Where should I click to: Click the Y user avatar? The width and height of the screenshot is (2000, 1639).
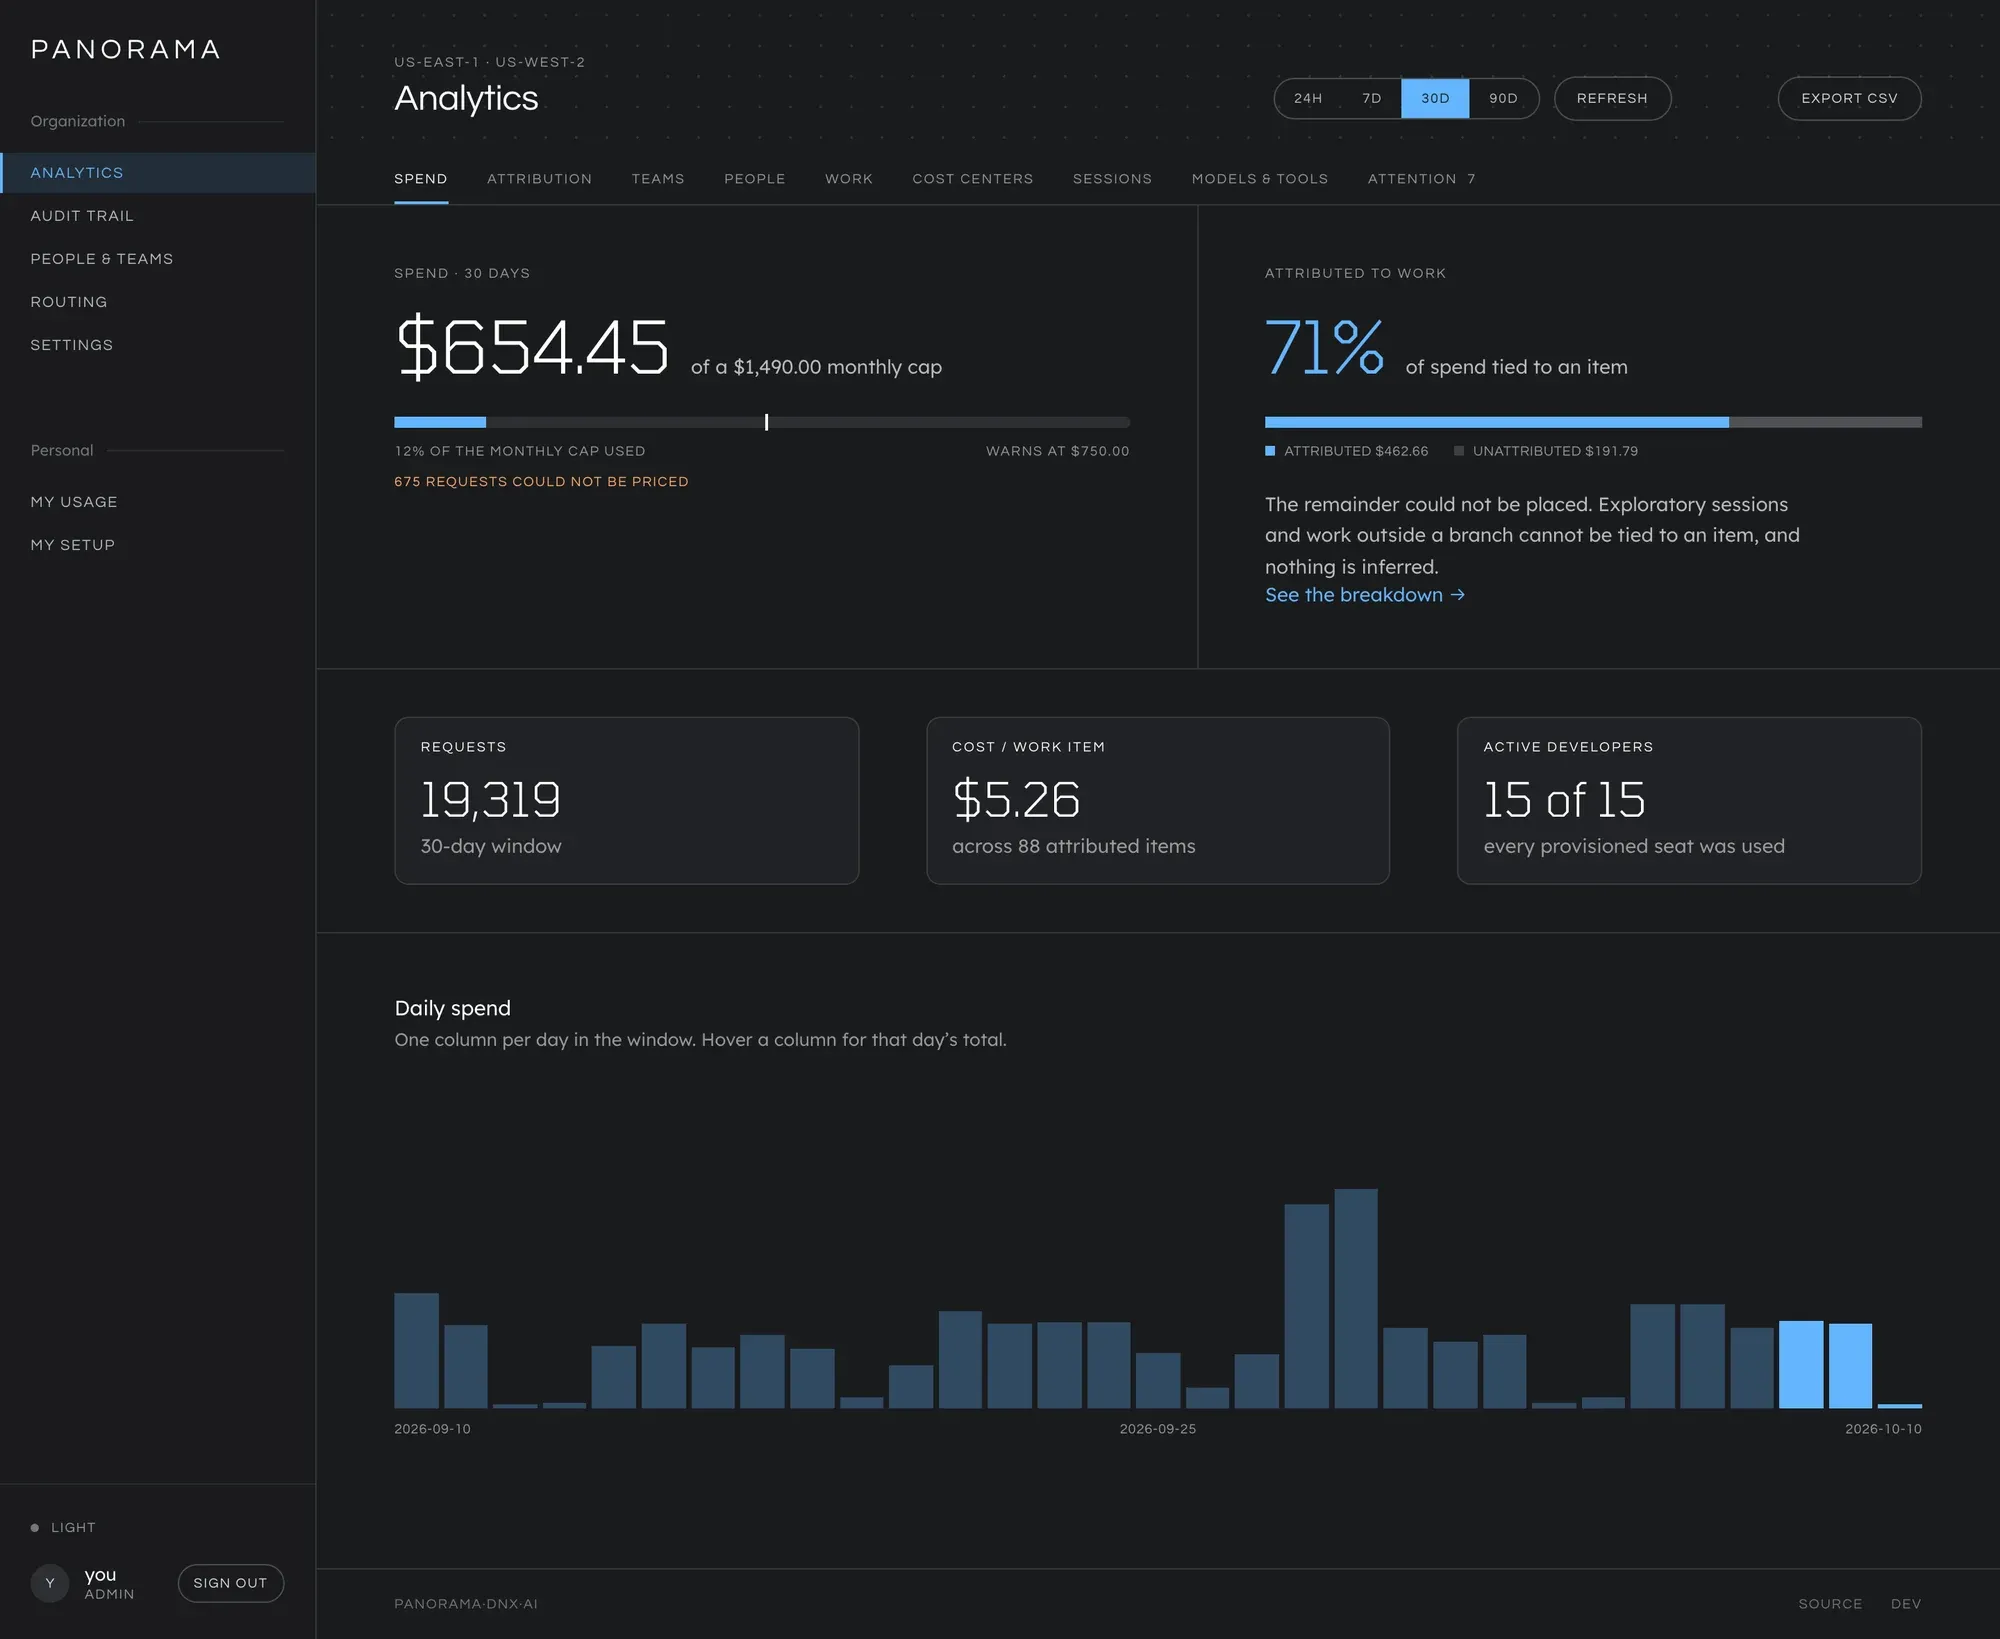coord(50,1583)
